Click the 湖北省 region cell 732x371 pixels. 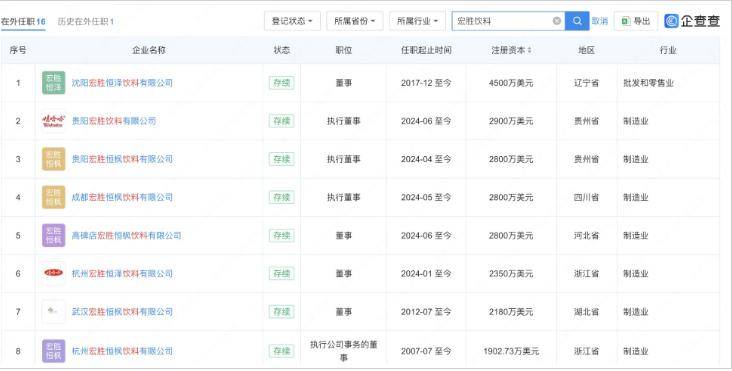586,312
